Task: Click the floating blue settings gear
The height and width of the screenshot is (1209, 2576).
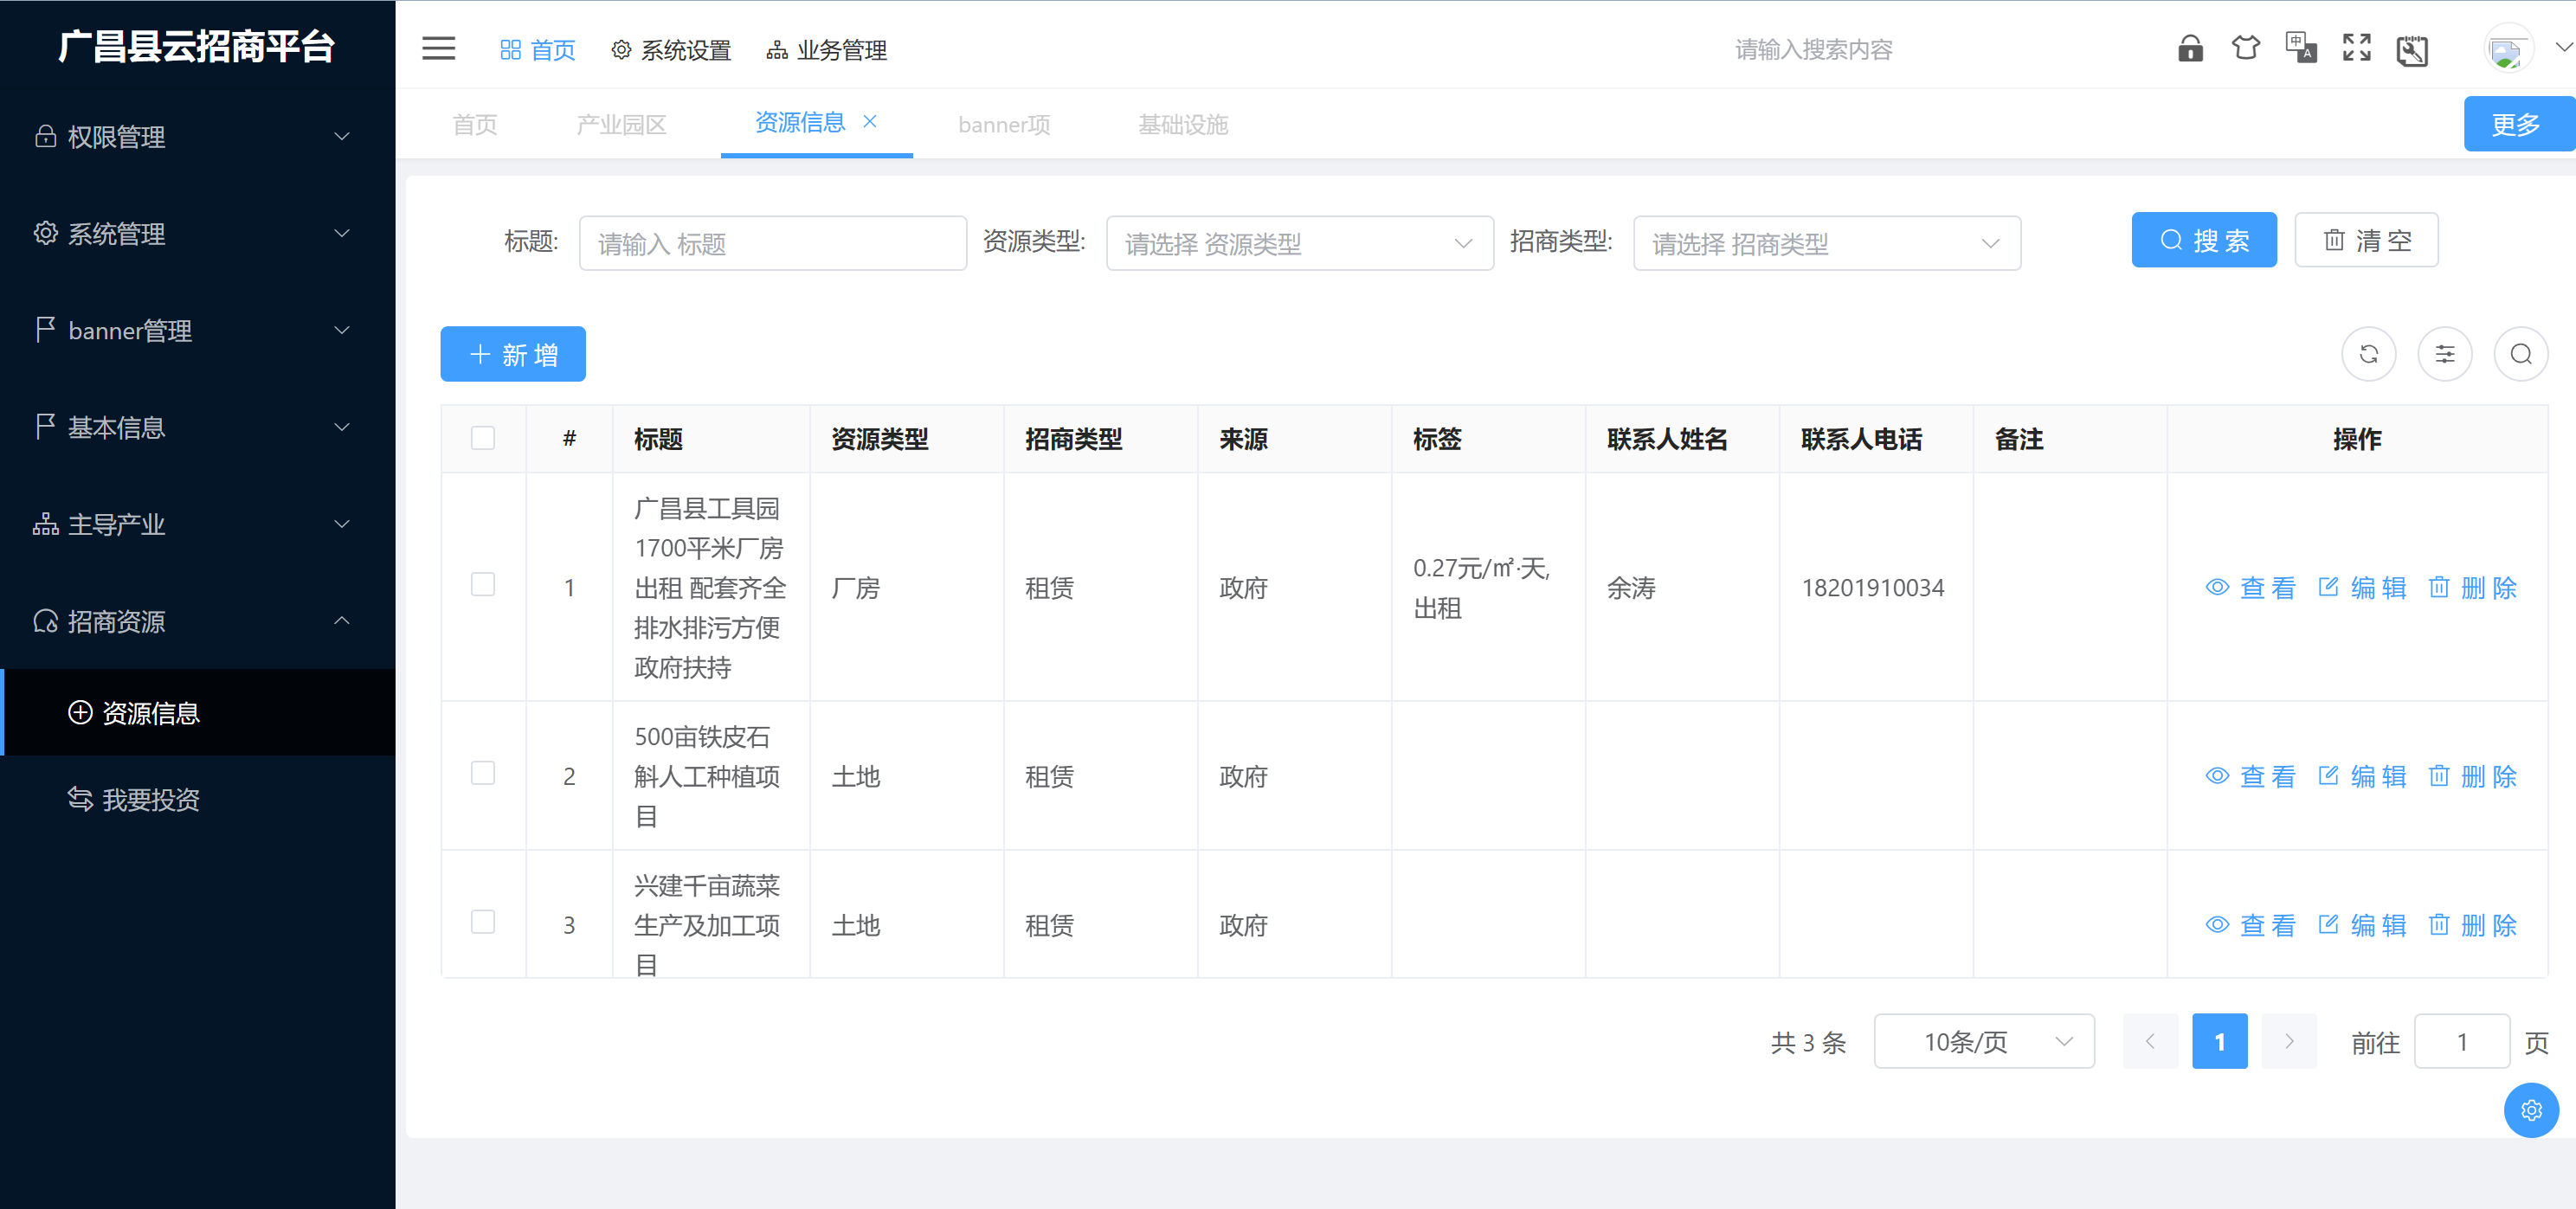Action: point(2531,1110)
